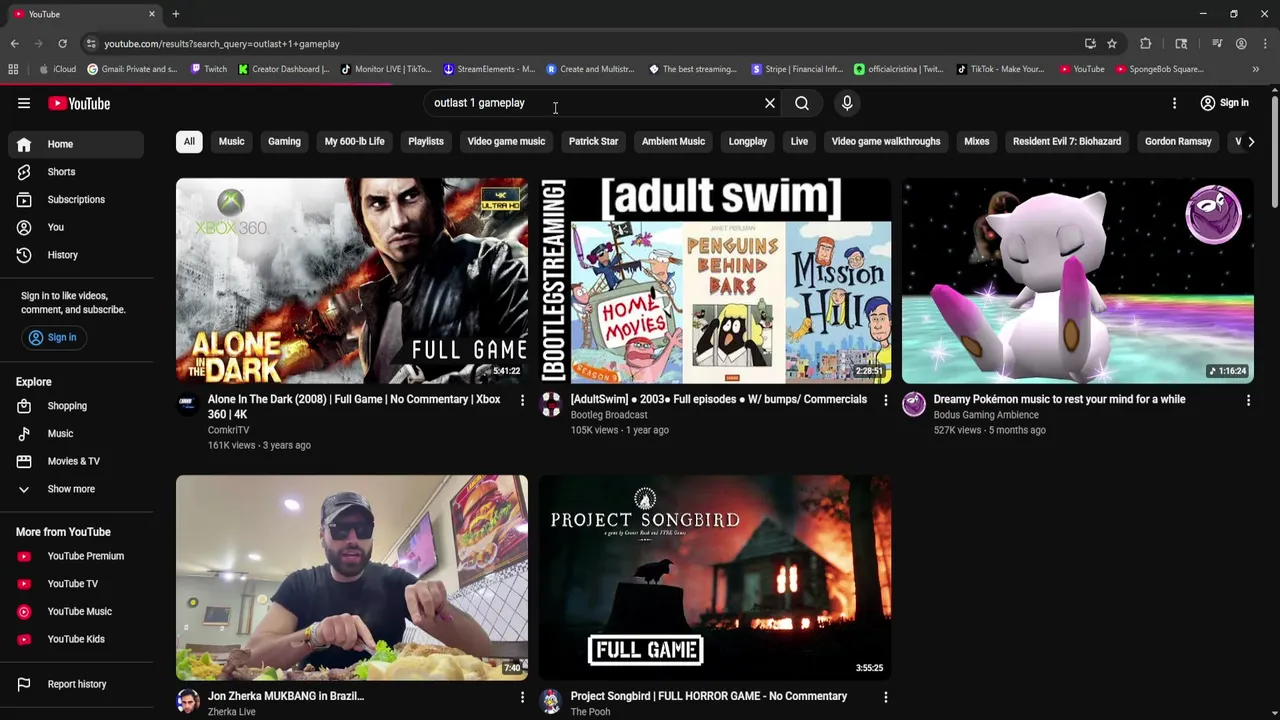
Task: Open YouTube TV link
Action: (x=76, y=584)
